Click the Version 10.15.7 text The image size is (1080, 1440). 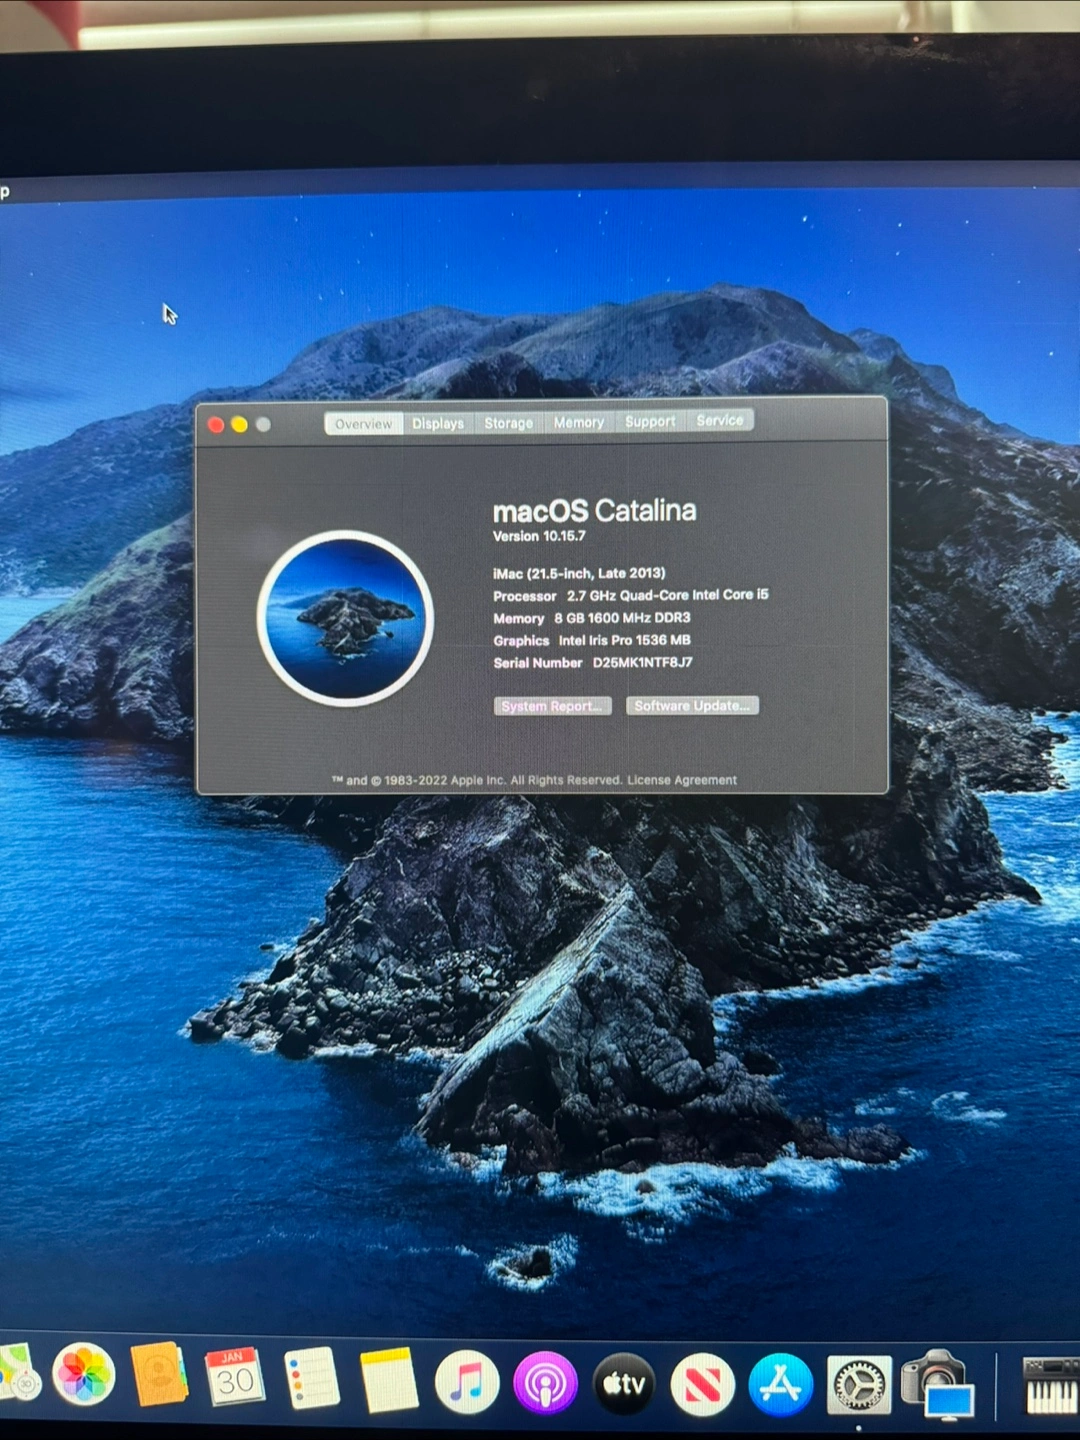click(539, 536)
